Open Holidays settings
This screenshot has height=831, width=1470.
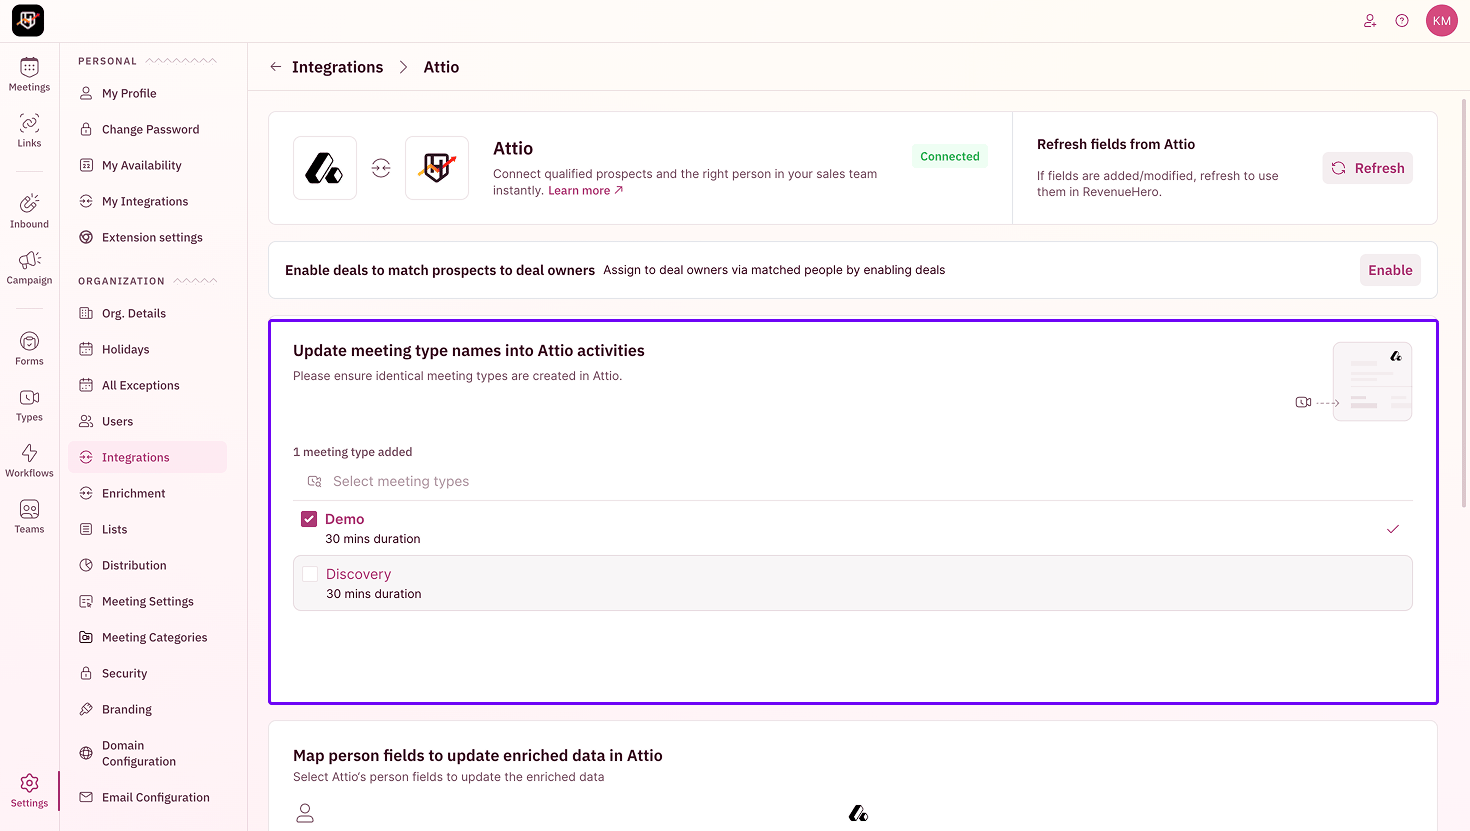148,349
